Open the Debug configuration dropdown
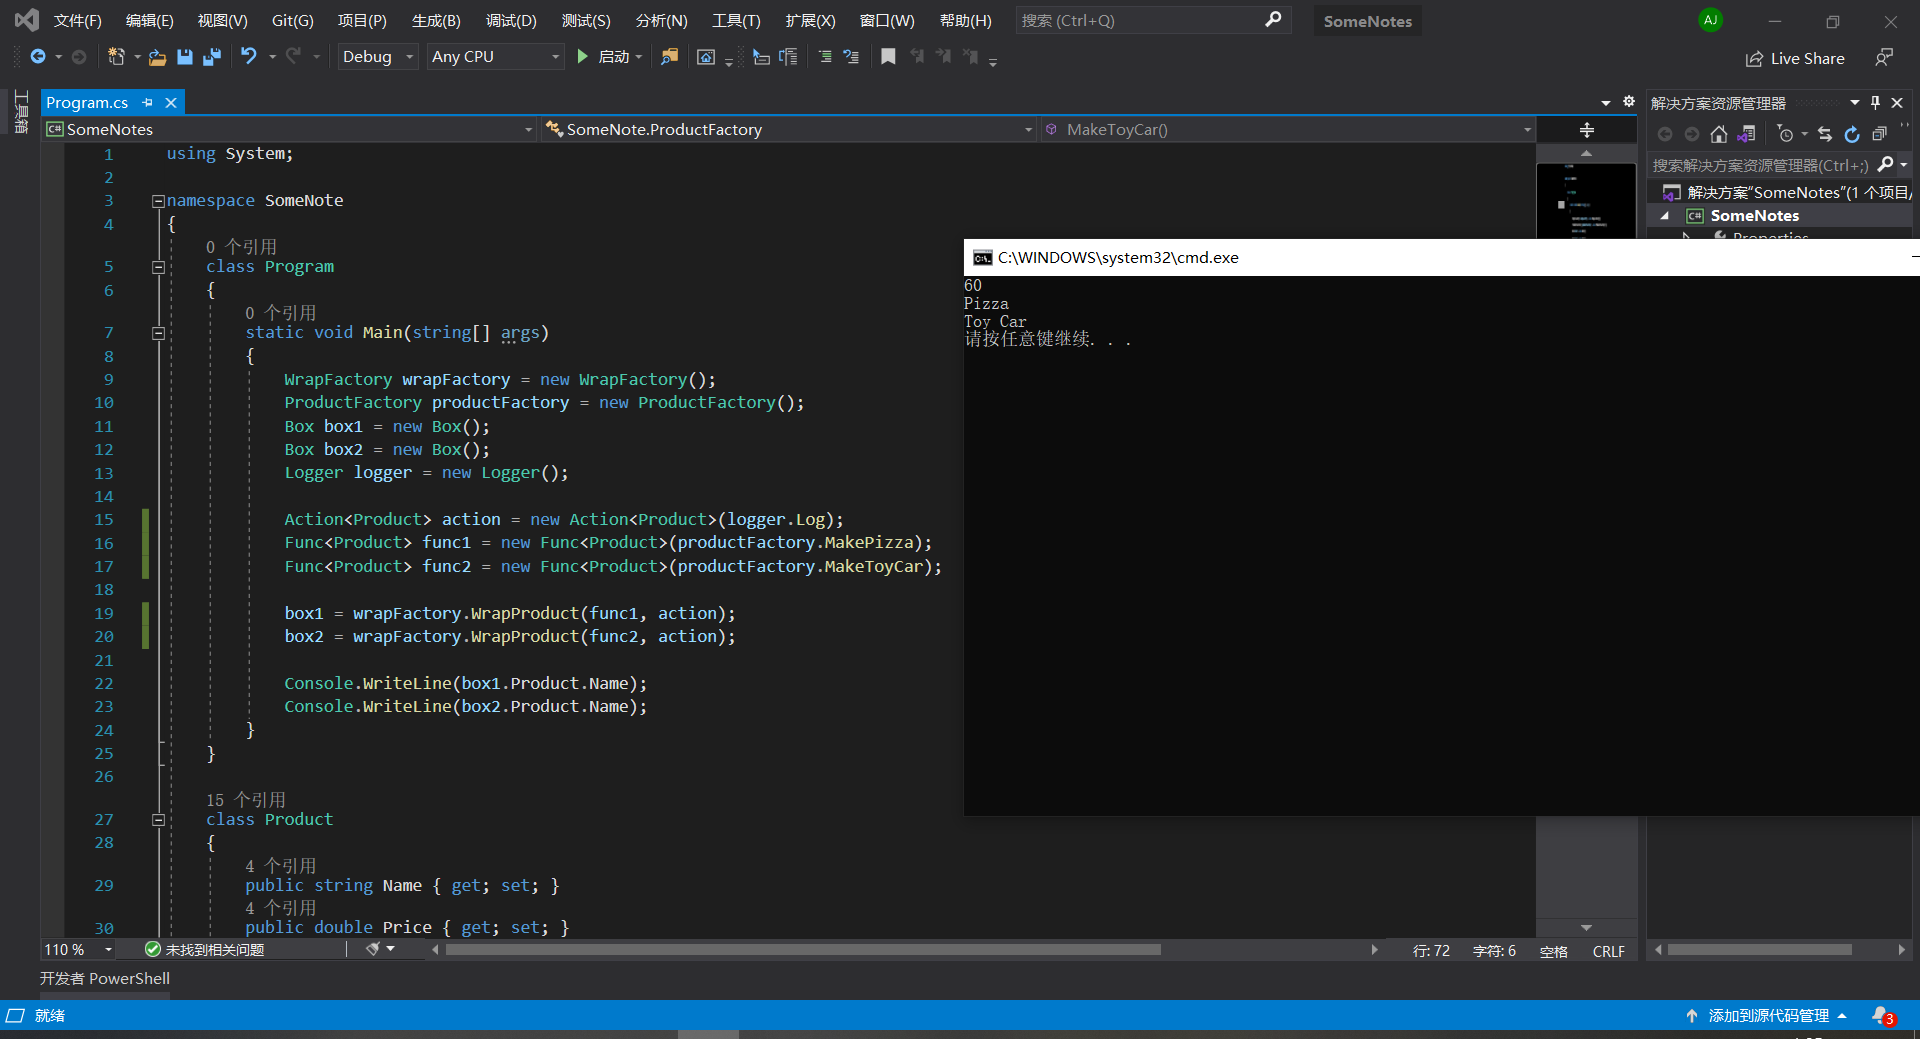Image resolution: width=1920 pixels, height=1039 pixels. click(x=377, y=57)
